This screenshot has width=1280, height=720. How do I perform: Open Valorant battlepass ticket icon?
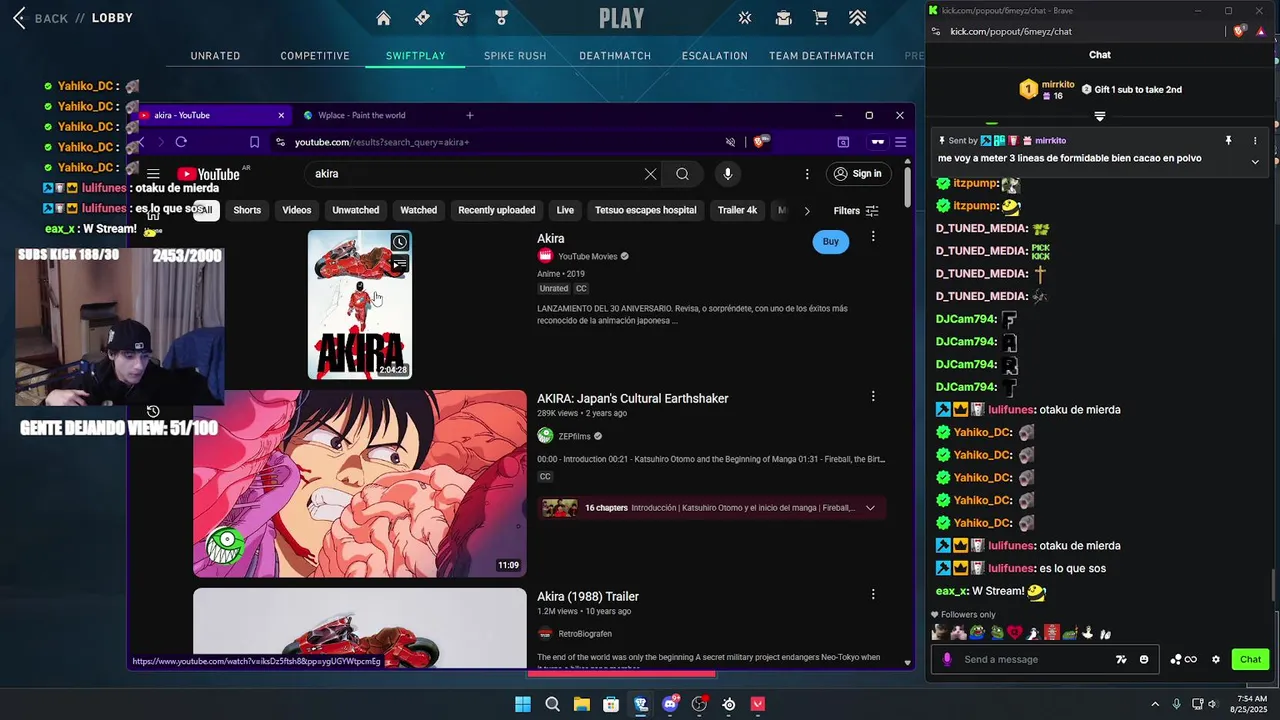coord(422,18)
